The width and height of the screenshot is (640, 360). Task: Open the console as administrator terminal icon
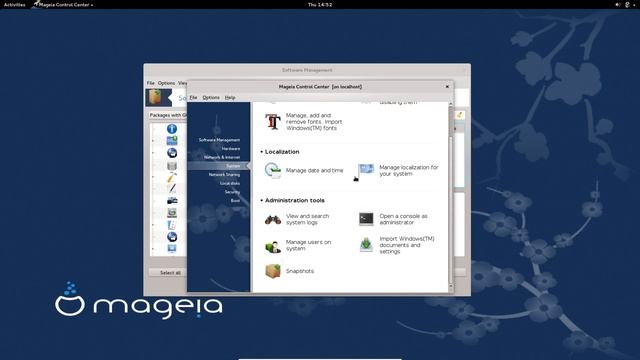coord(366,219)
